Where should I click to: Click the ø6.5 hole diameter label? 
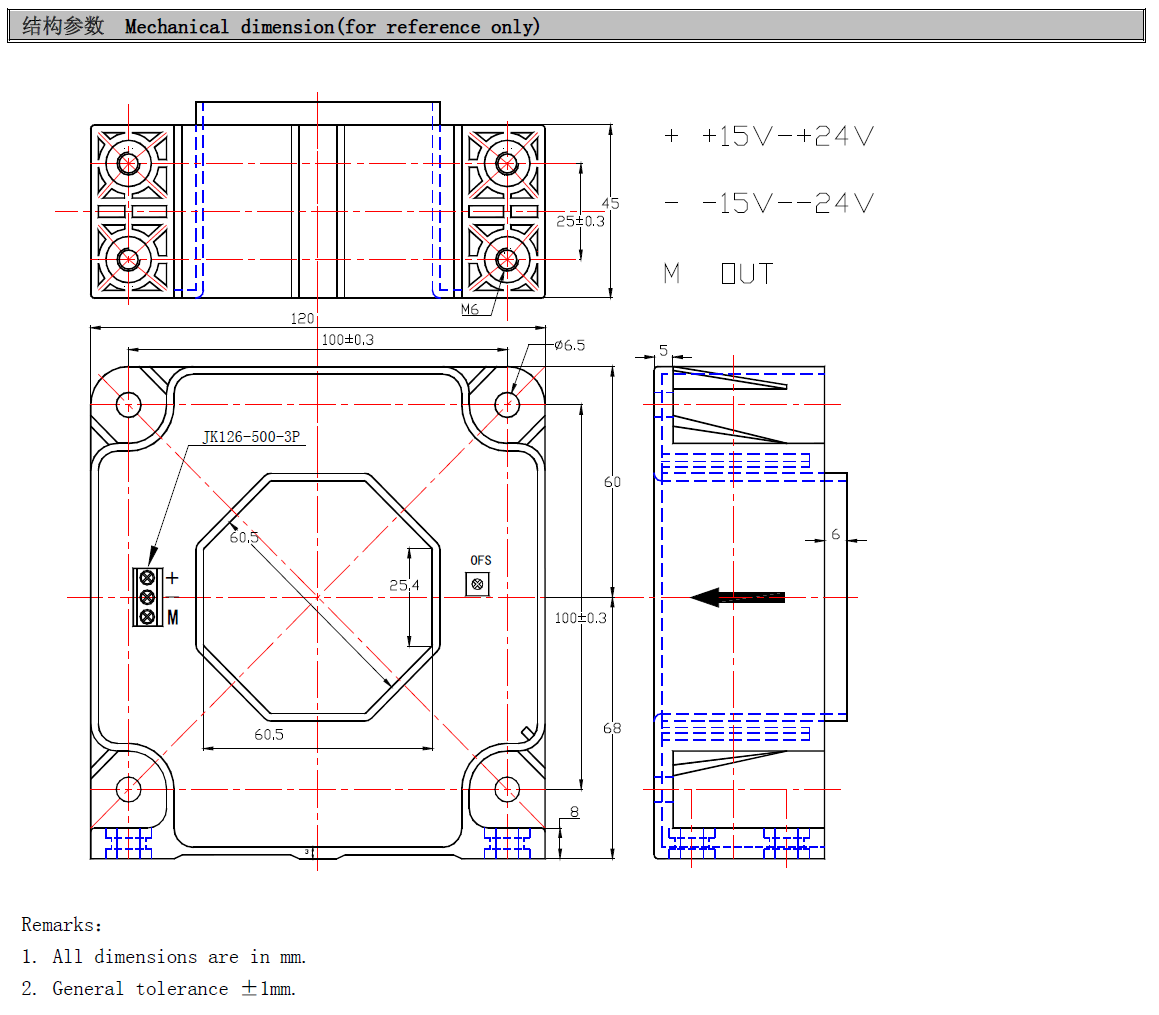pyautogui.click(x=569, y=345)
